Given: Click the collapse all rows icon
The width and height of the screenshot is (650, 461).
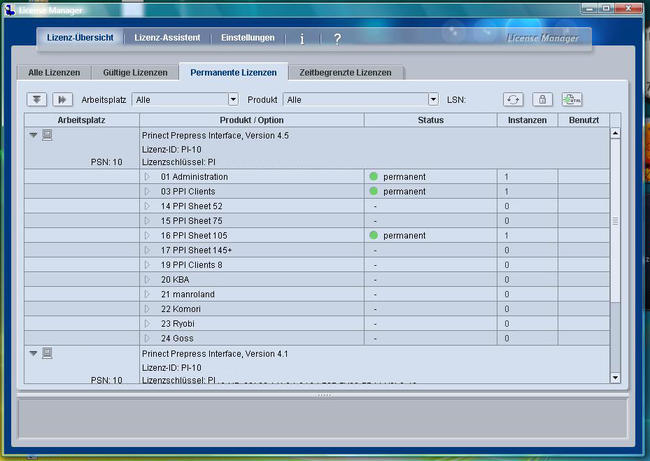Looking at the screenshot, I should point(62,99).
